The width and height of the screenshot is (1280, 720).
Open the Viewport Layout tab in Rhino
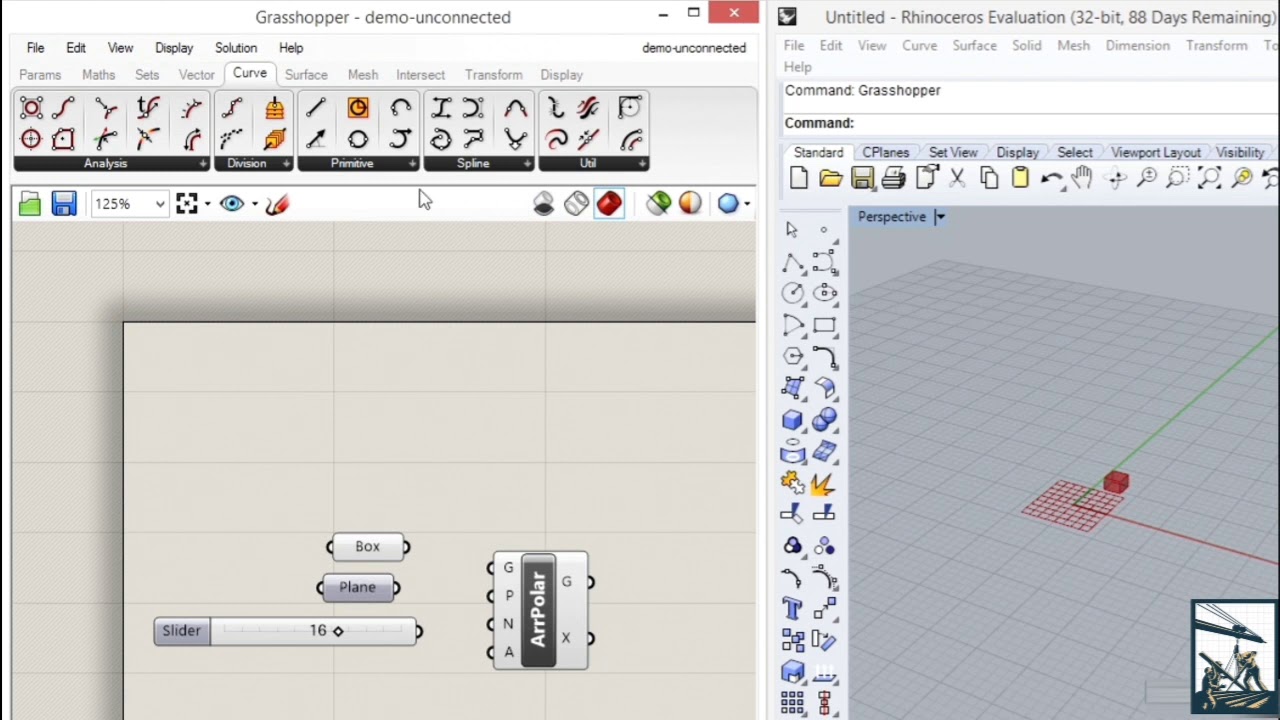[x=1155, y=153]
